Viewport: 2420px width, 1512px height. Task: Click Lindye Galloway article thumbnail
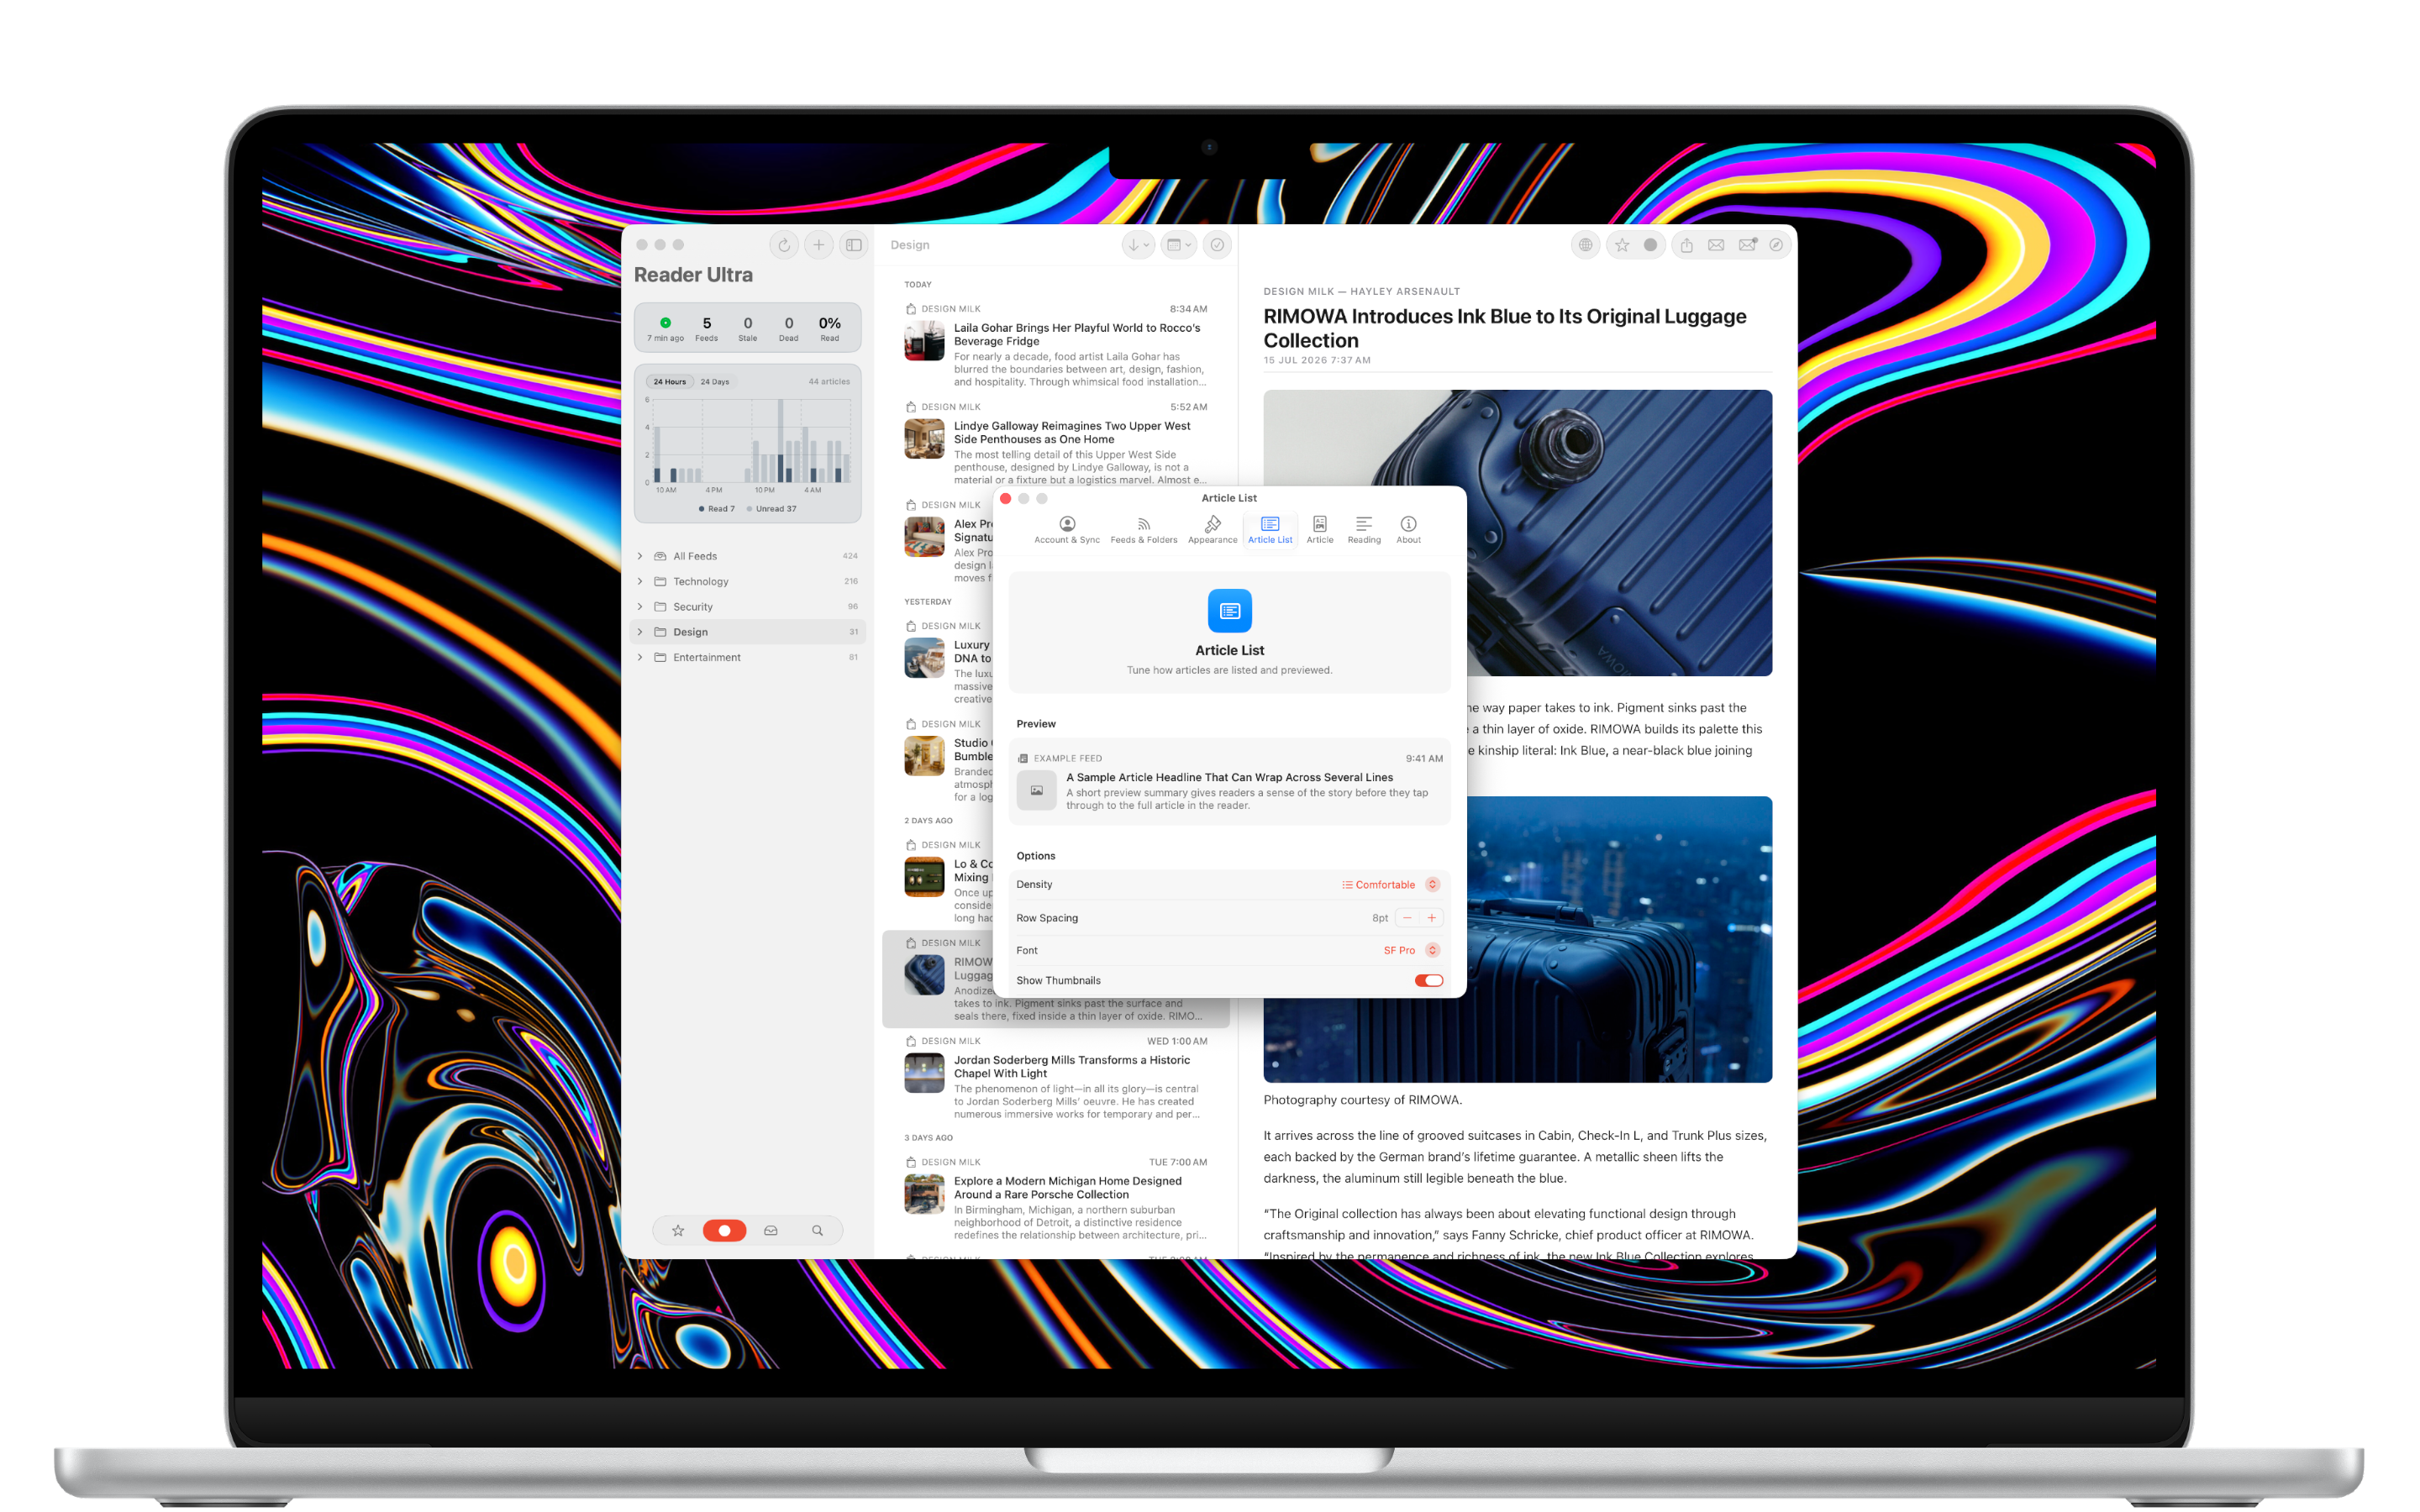(924, 439)
